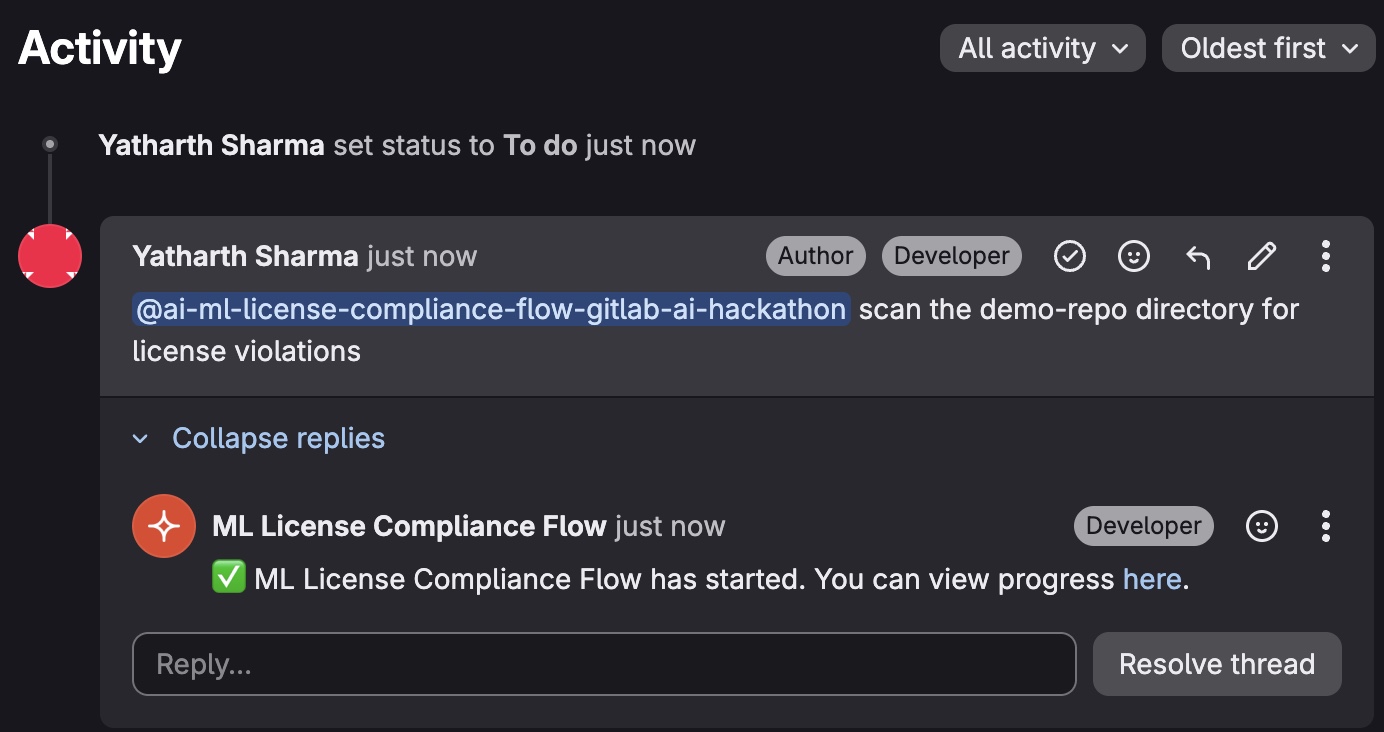The height and width of the screenshot is (732, 1384).
Task: Open the @ai-ml-license-compliance-flow mention link
Action: (490, 309)
